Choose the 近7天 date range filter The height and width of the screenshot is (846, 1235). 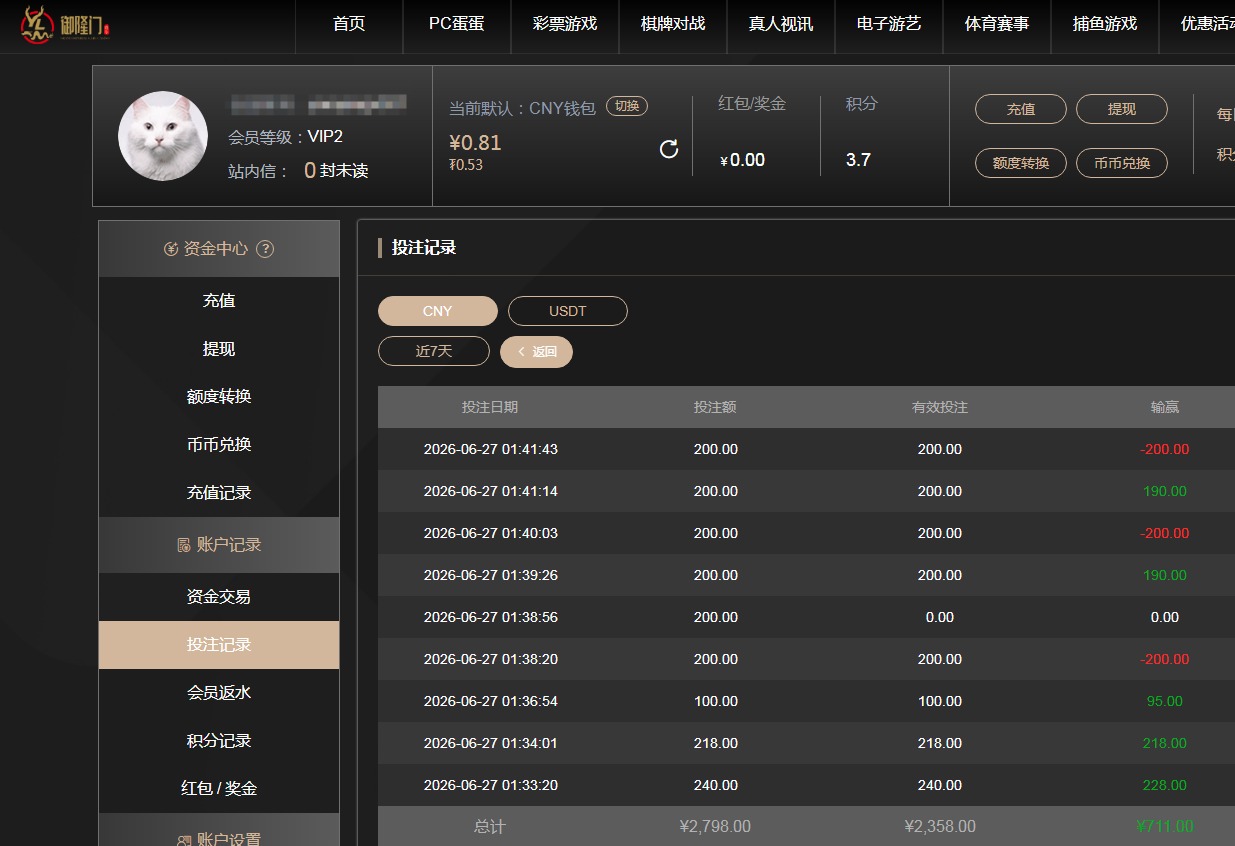click(434, 351)
